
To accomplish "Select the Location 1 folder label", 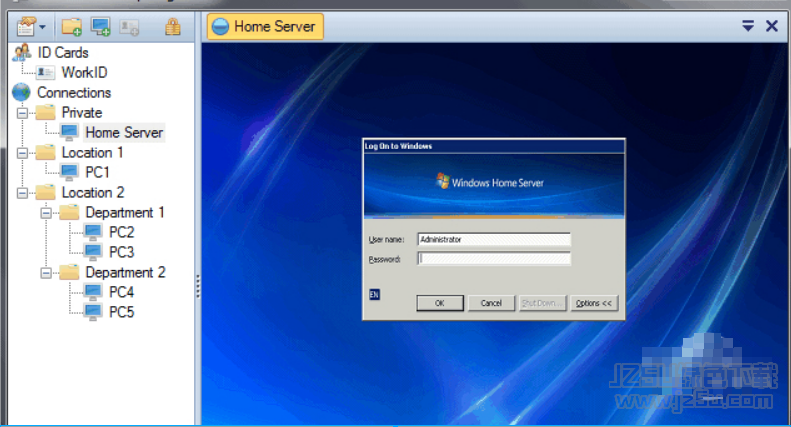I will (92, 152).
